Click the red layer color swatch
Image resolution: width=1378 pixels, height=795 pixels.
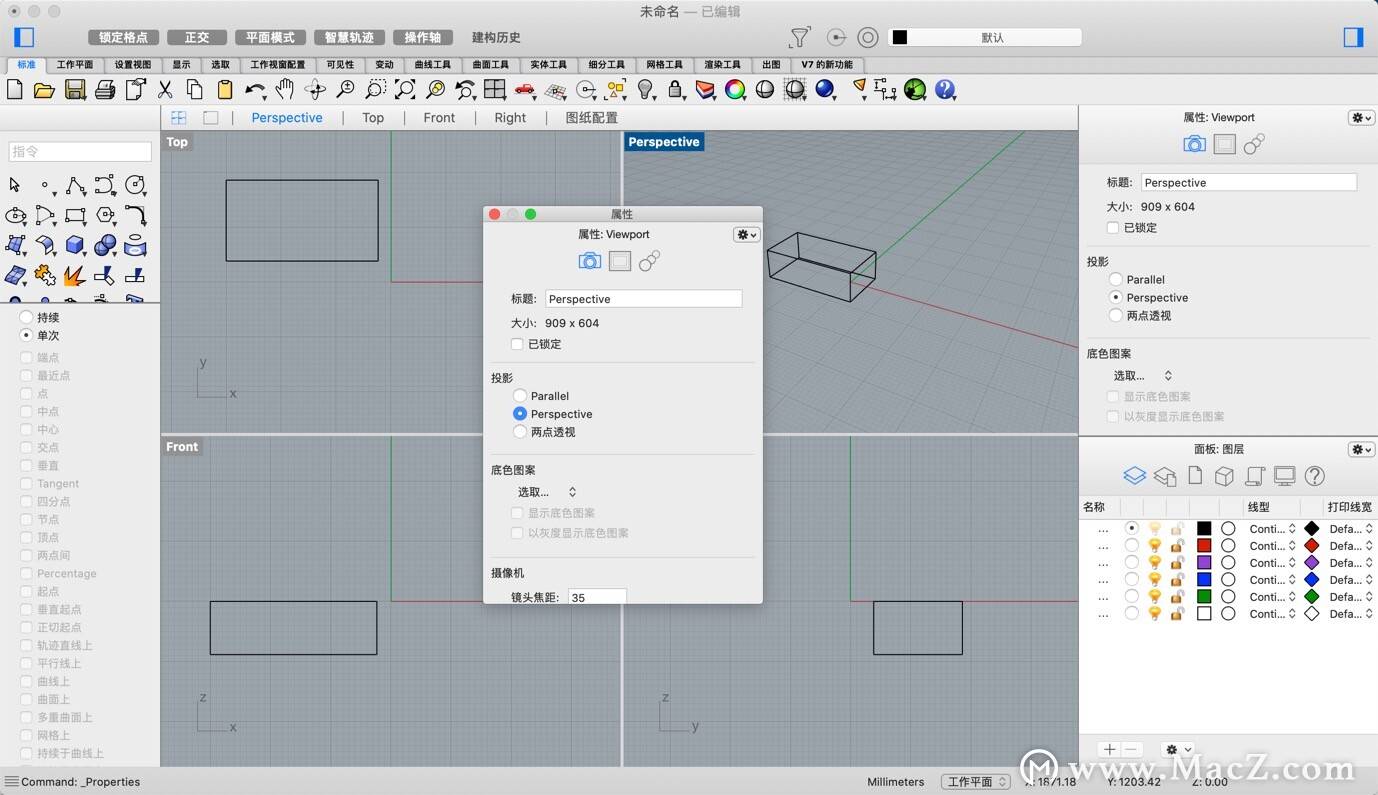pyautogui.click(x=1204, y=546)
